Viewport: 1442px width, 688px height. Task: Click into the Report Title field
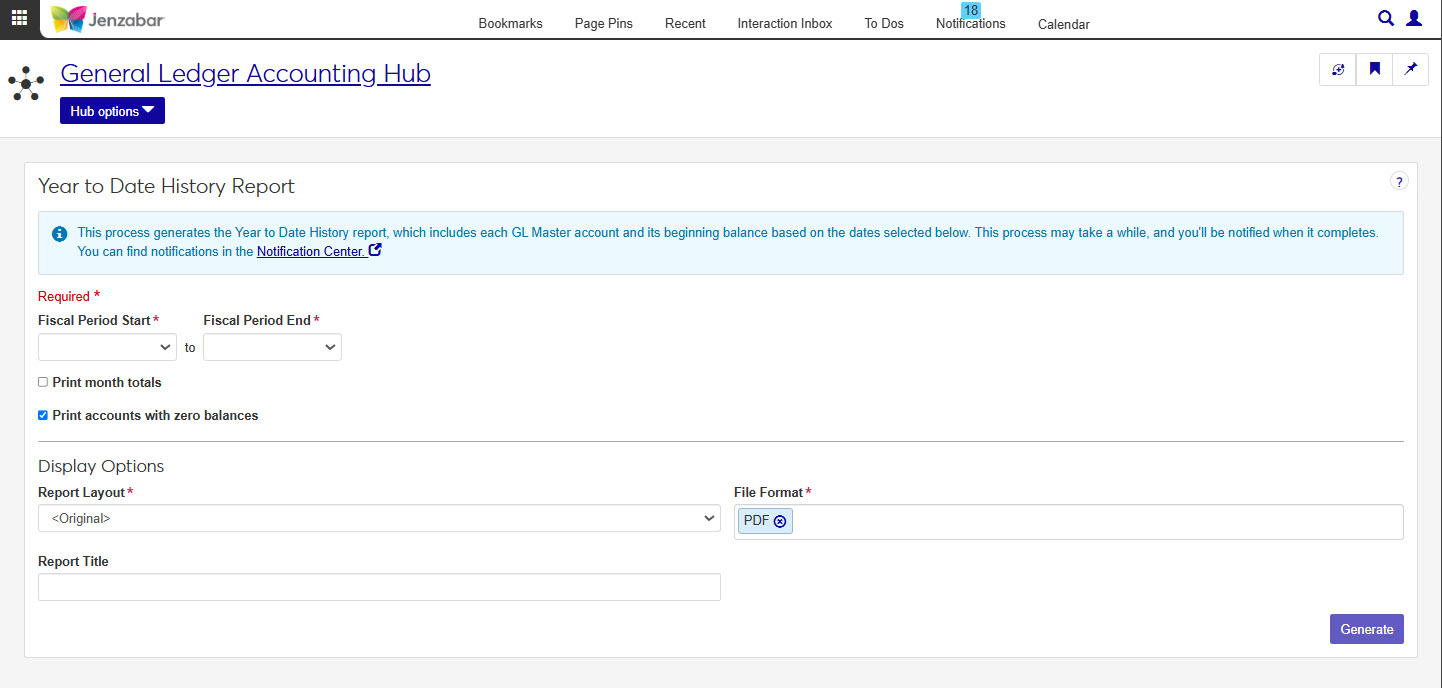click(x=379, y=587)
